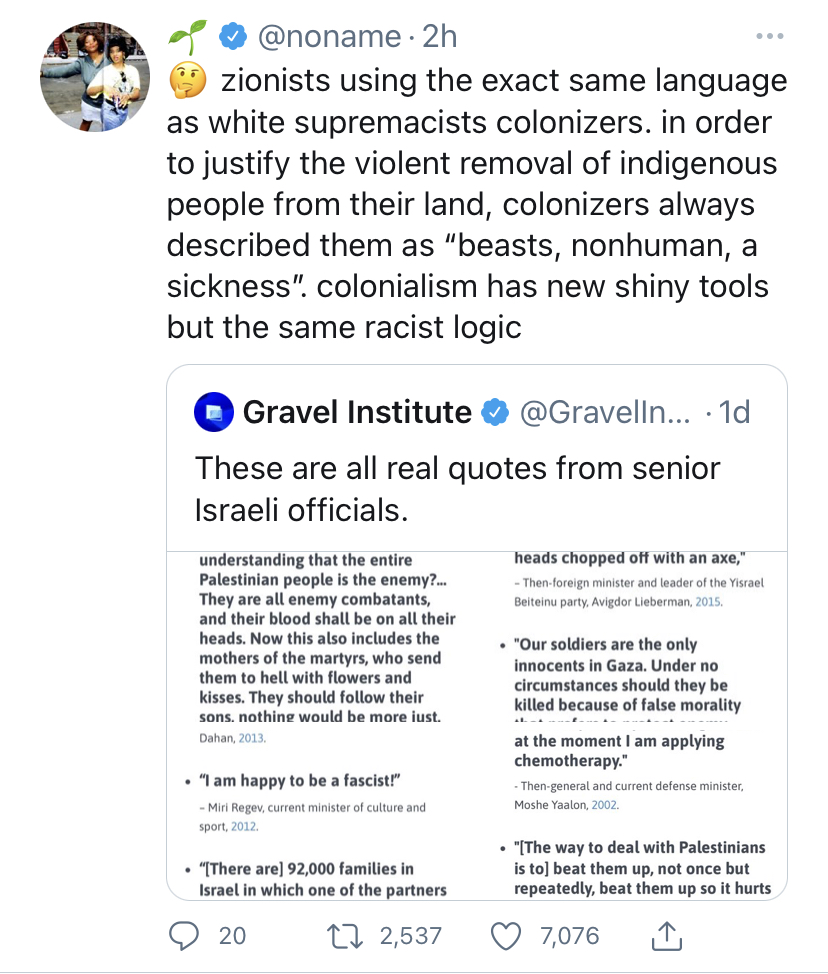Open the quoted tweet text about Israeli officials
Screen dimensions: 828x974
(457, 489)
